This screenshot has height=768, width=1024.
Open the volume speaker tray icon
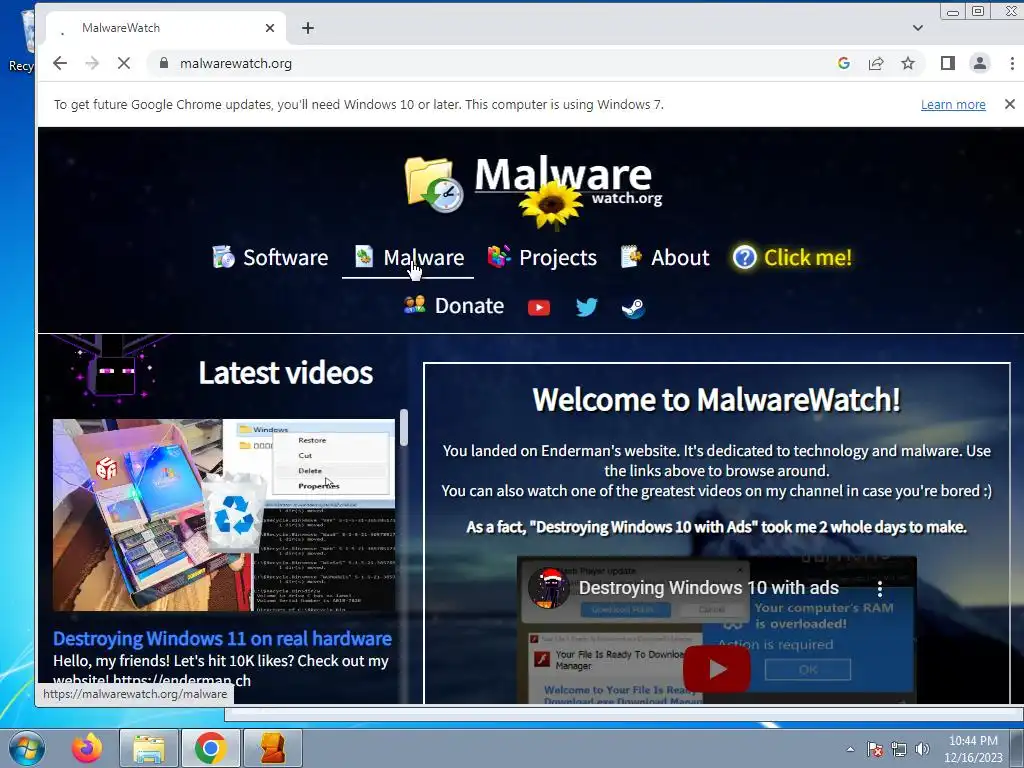point(922,749)
